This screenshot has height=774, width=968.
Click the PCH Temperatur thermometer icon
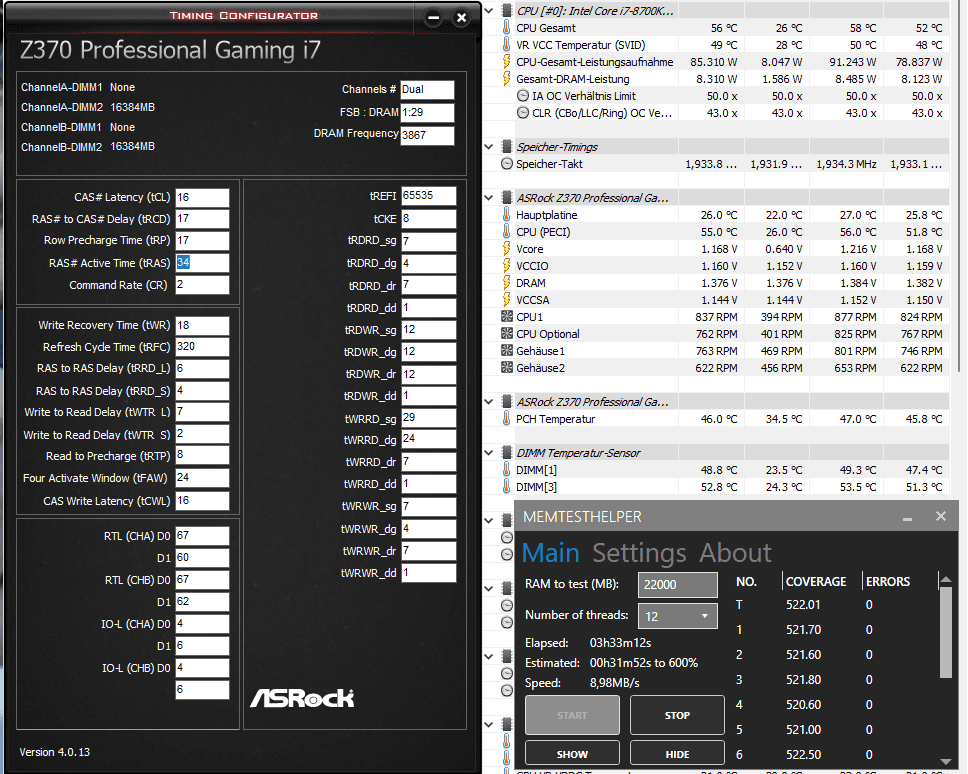pos(506,419)
